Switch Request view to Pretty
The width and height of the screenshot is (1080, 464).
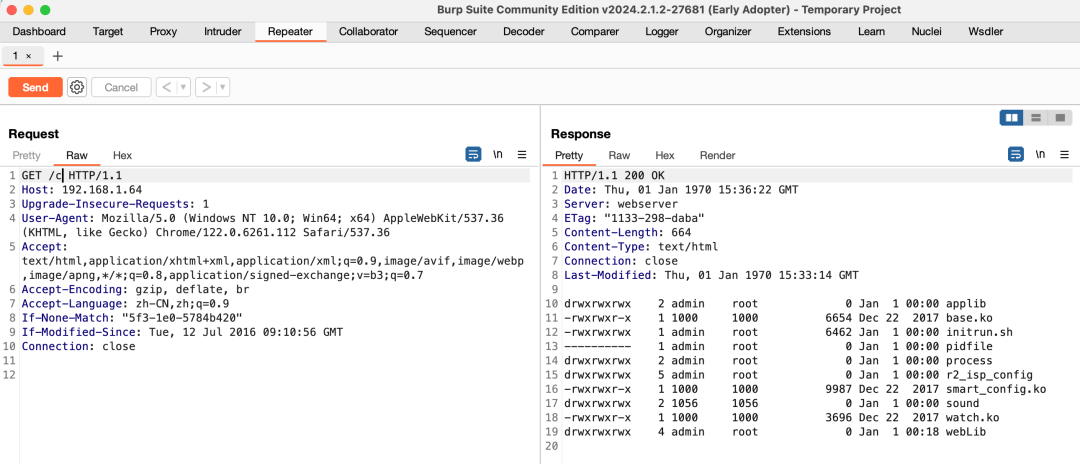[x=26, y=156]
